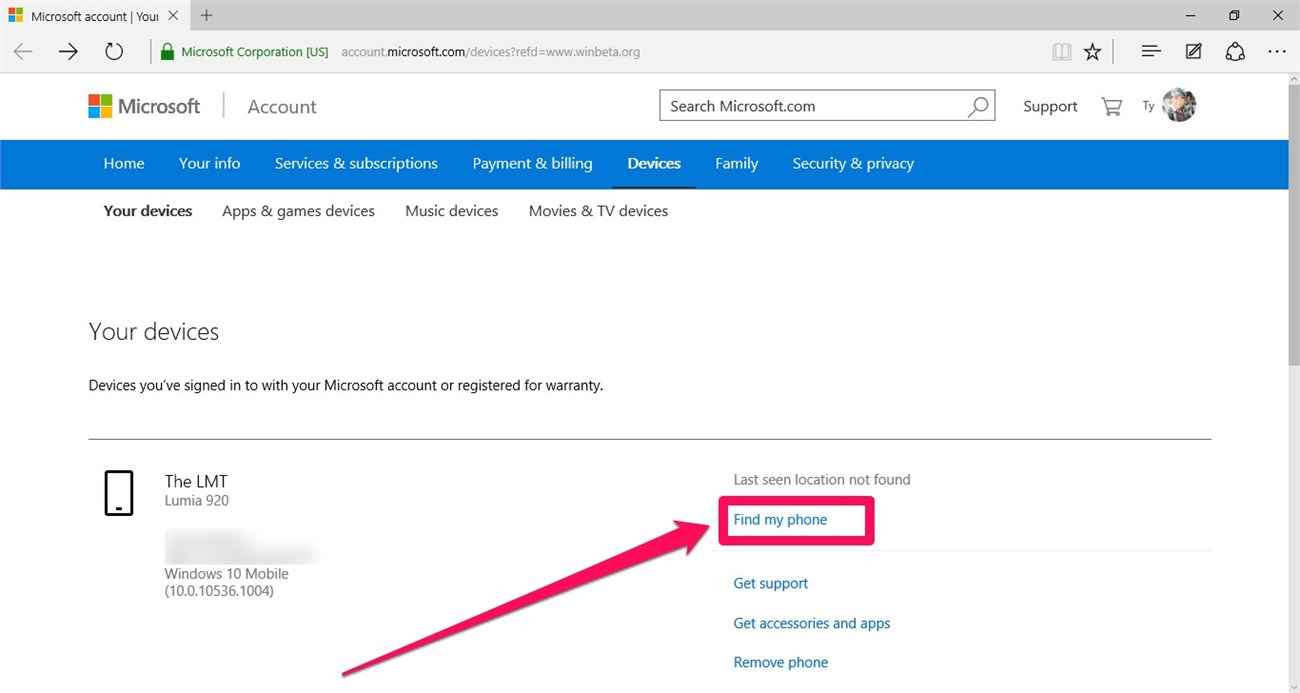Click the '(10.0.10536.1004)' version text

click(x=219, y=591)
